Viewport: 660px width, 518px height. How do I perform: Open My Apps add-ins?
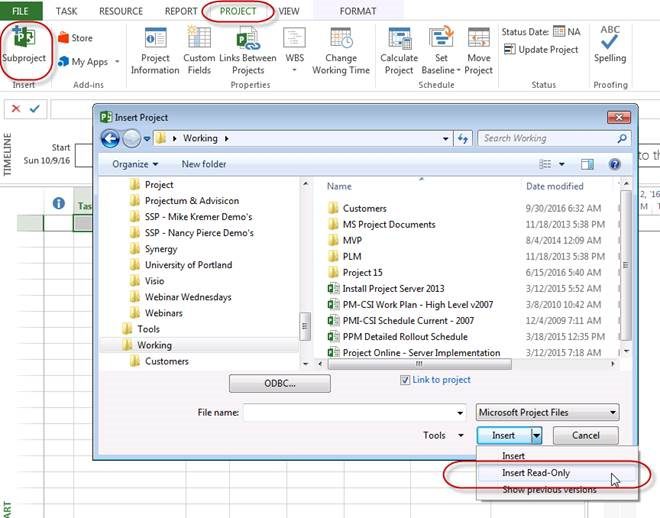point(83,62)
